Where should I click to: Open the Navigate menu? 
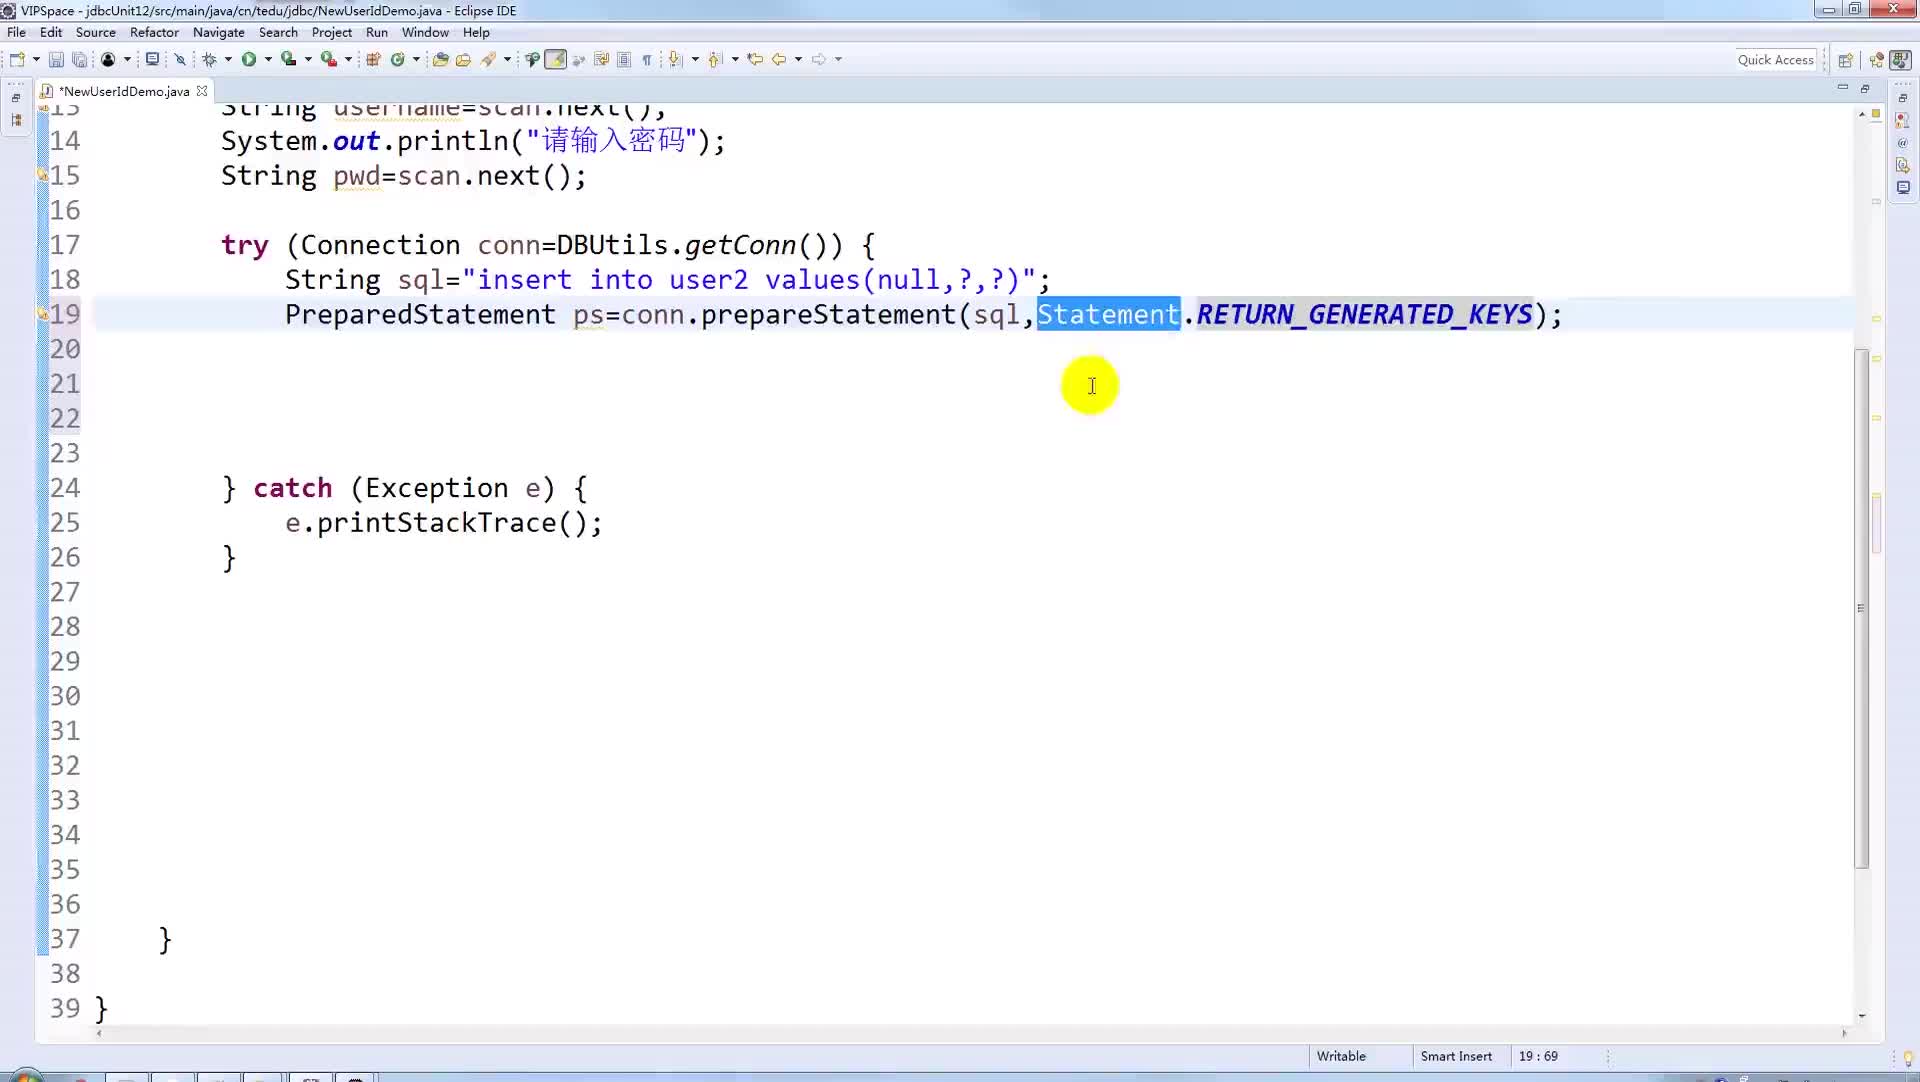tap(218, 32)
